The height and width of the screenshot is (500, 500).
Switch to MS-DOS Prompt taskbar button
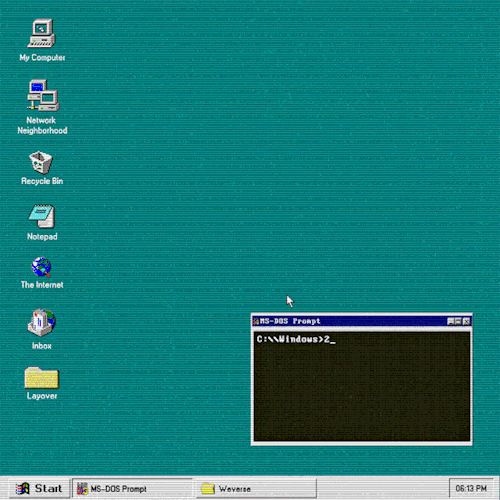click(x=132, y=489)
